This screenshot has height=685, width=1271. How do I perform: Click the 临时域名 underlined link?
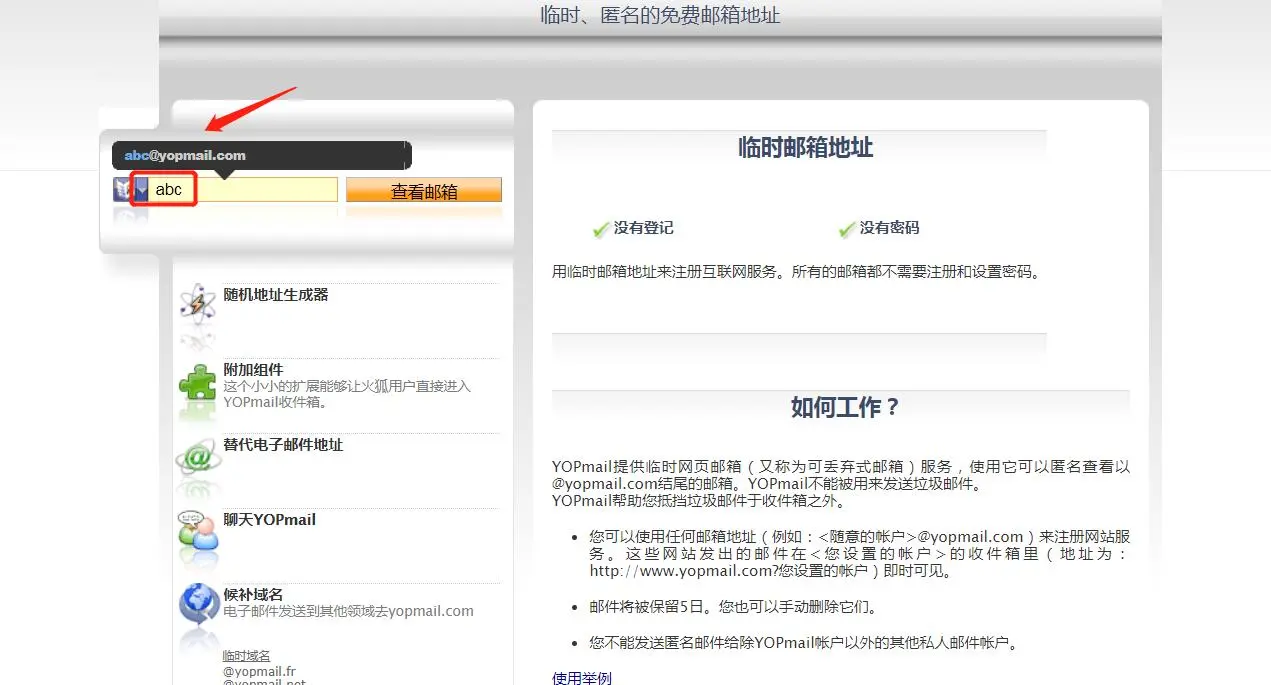click(x=246, y=656)
